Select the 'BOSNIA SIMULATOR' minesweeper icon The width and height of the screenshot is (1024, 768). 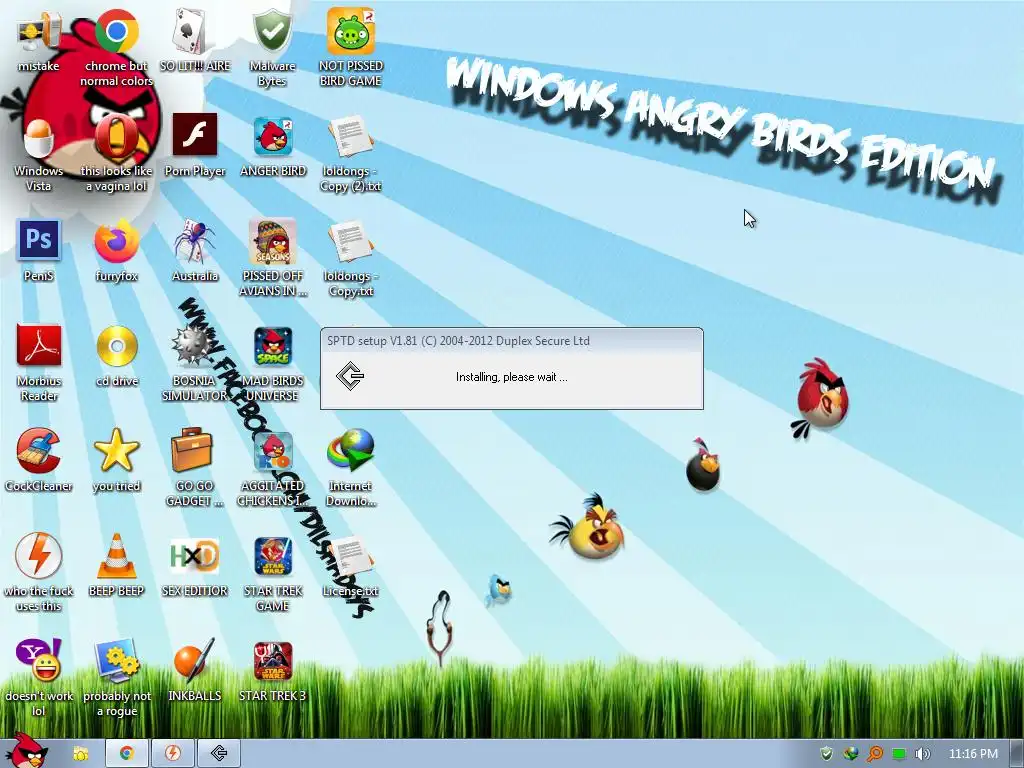pyautogui.click(x=195, y=363)
